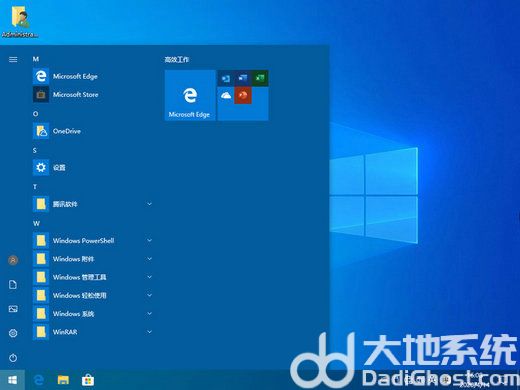Open Documents from the Start sidebar
This screenshot has width=520, height=390.
[13, 284]
